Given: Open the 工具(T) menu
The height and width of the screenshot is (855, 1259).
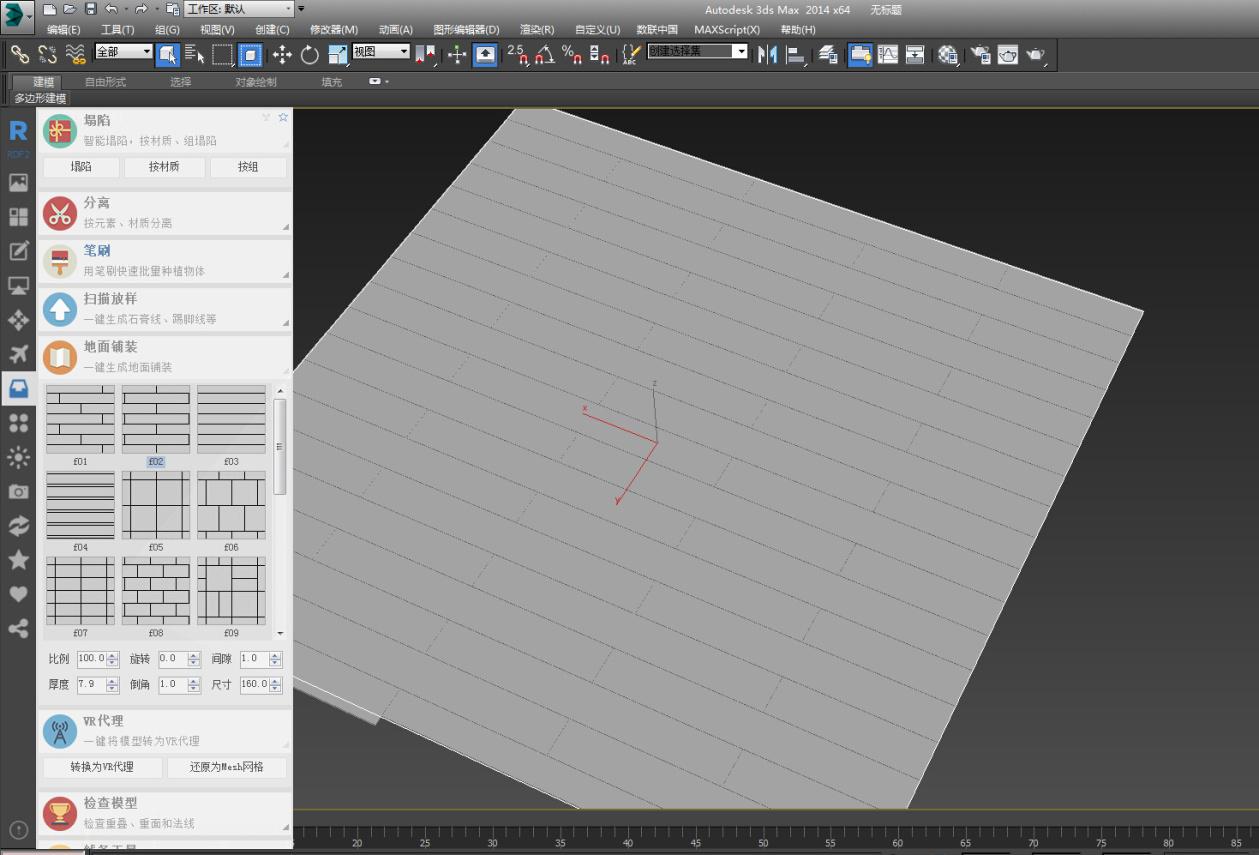Looking at the screenshot, I should coord(118,30).
